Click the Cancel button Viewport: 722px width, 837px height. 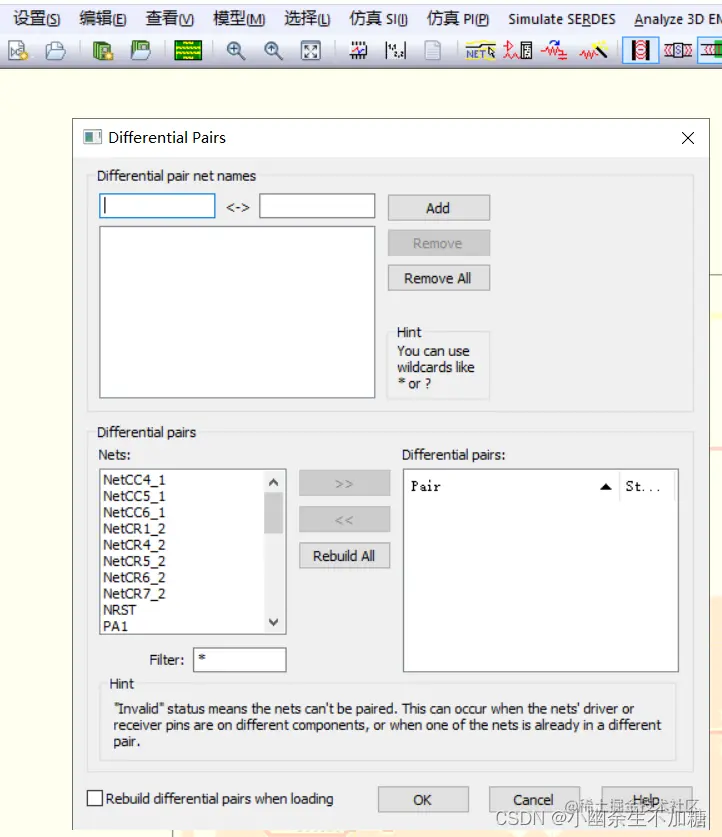[x=534, y=800]
